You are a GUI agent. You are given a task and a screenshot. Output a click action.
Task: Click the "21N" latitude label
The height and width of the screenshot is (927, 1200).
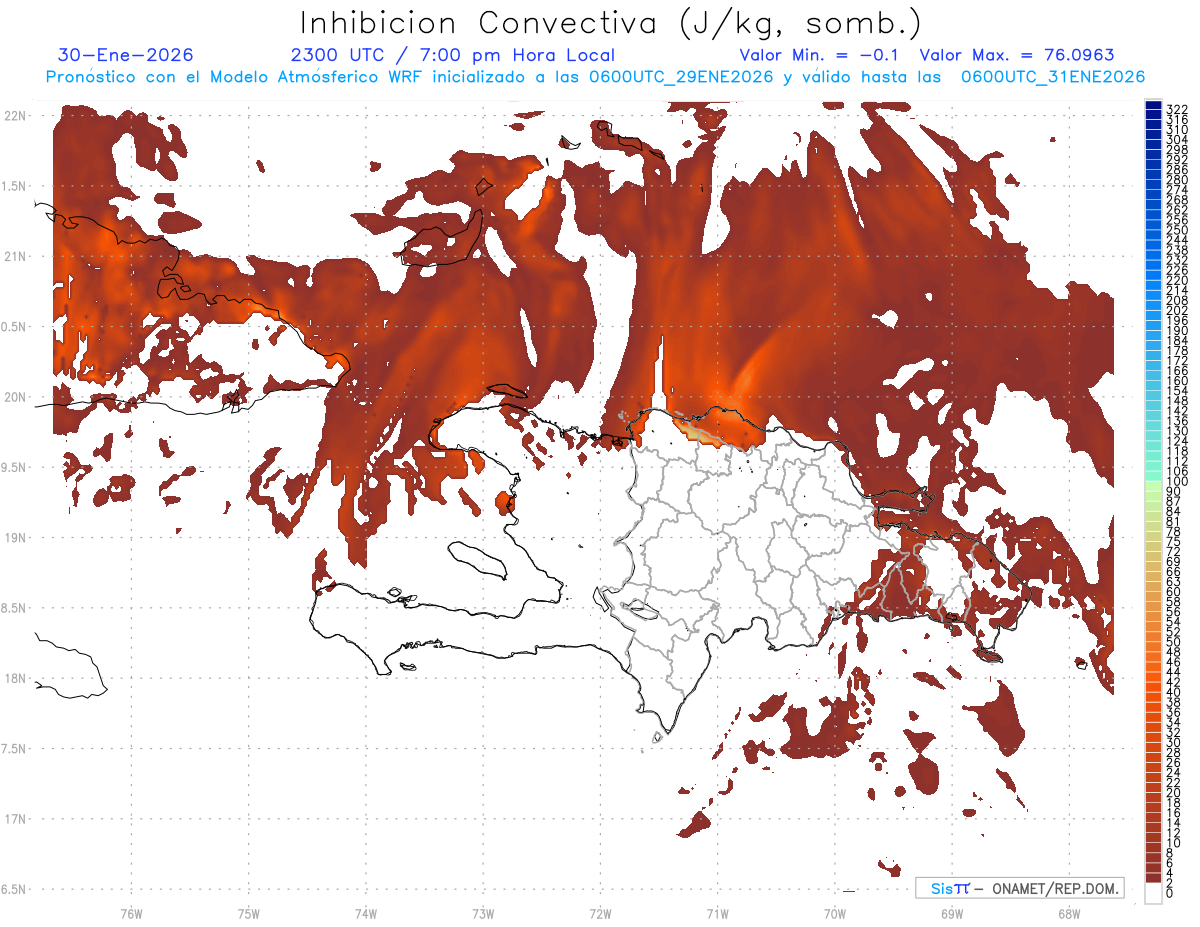pyautogui.click(x=14, y=257)
